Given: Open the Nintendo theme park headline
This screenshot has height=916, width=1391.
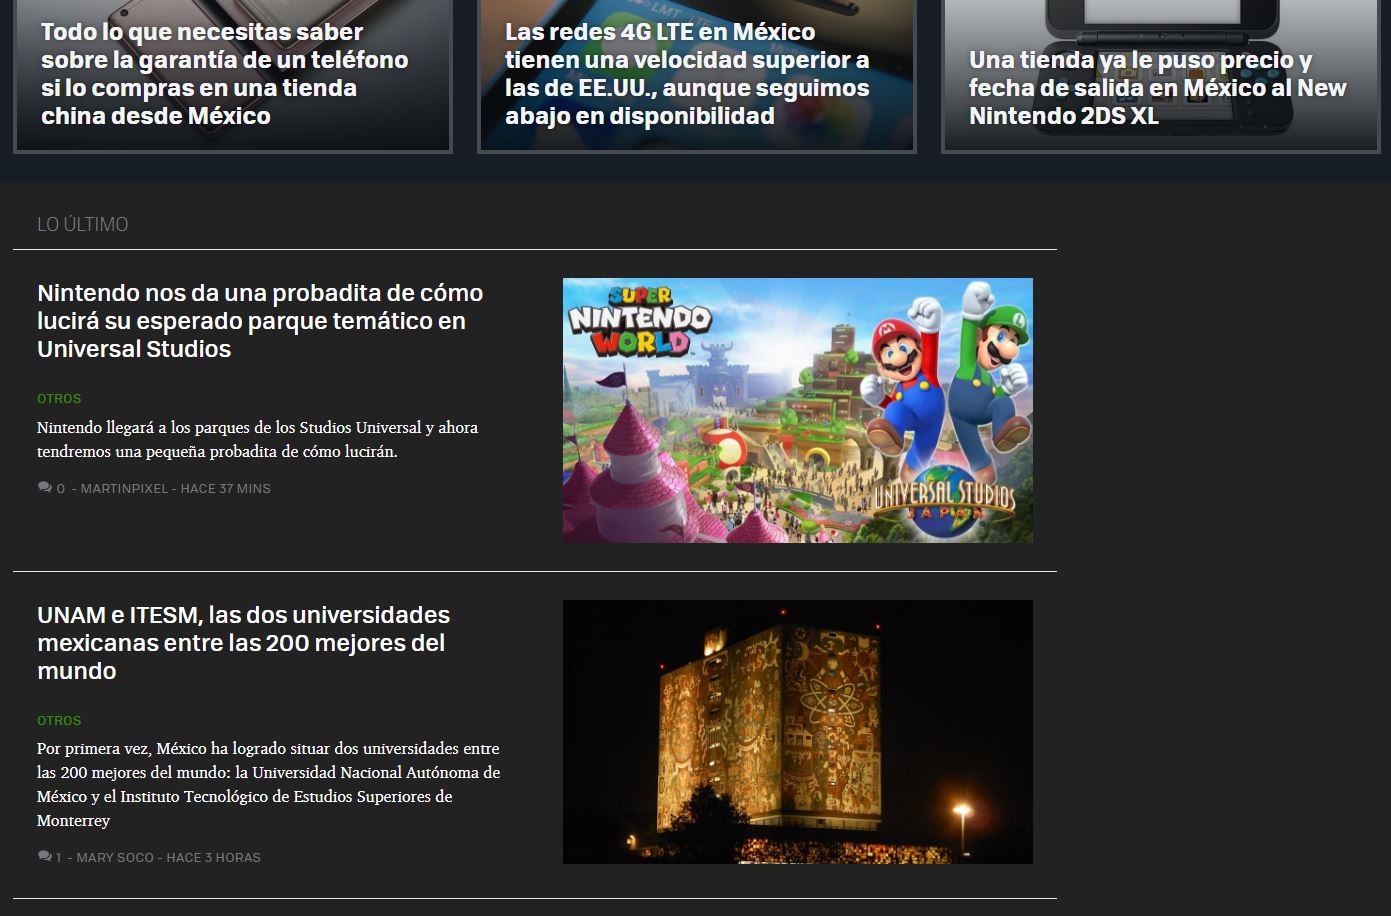Looking at the screenshot, I should coord(260,321).
